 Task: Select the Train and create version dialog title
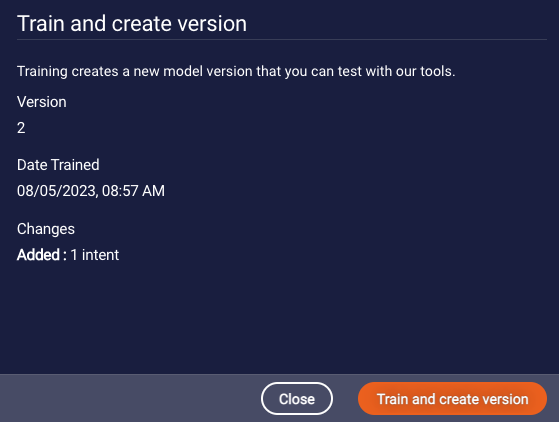pyautogui.click(x=132, y=24)
